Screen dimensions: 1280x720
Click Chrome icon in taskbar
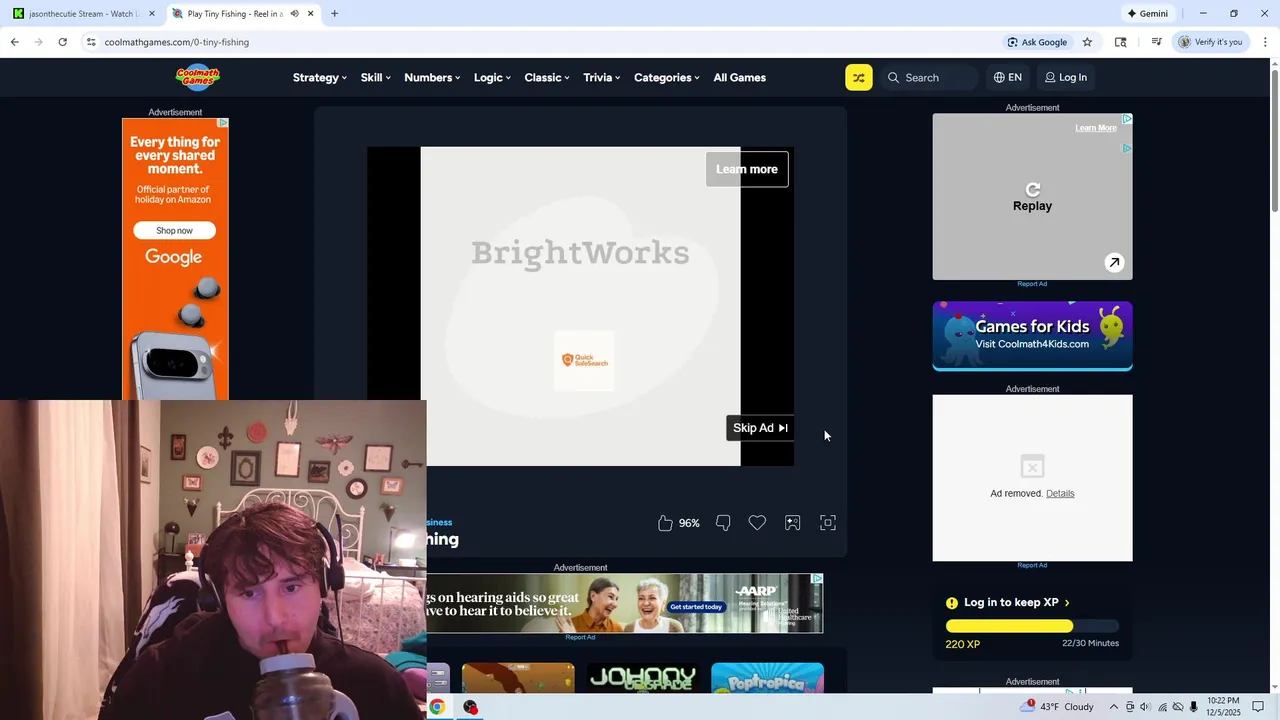click(x=437, y=707)
